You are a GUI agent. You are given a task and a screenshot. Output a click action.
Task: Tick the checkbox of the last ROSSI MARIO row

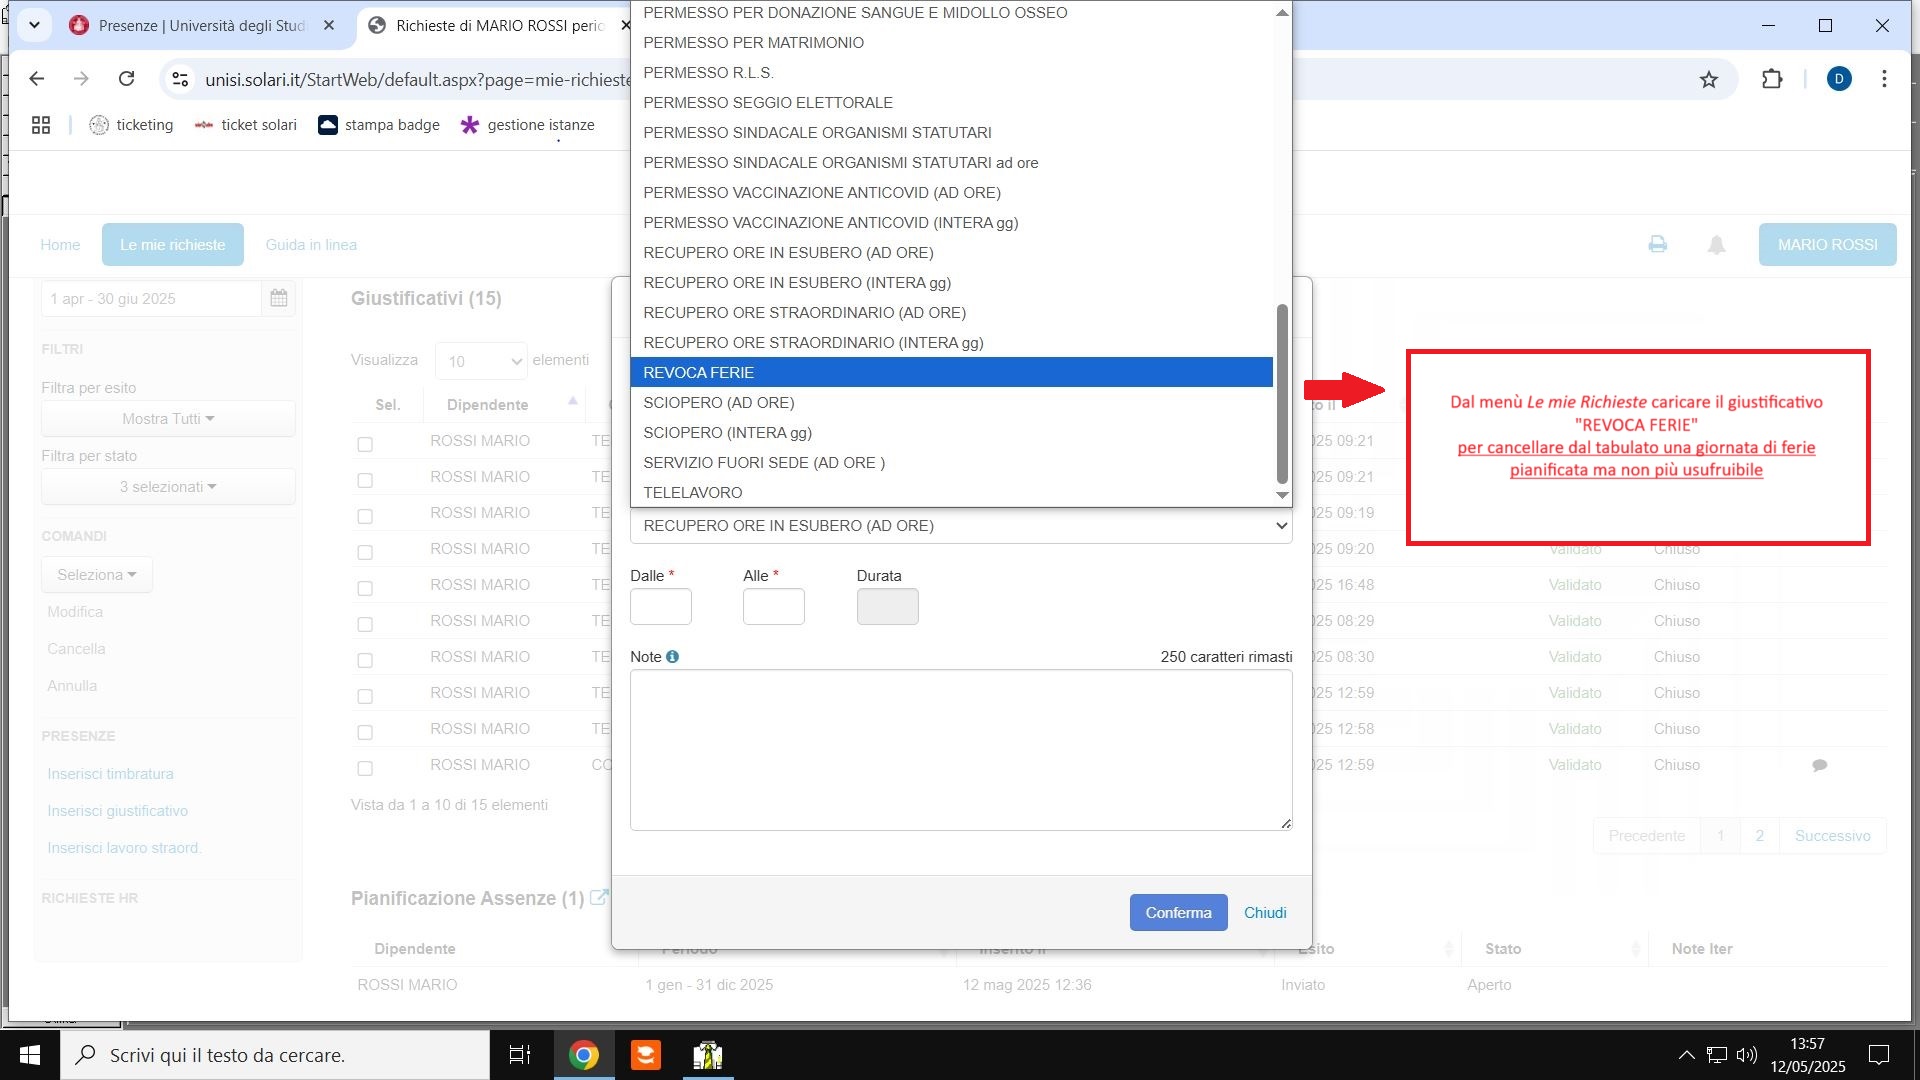coord(365,768)
